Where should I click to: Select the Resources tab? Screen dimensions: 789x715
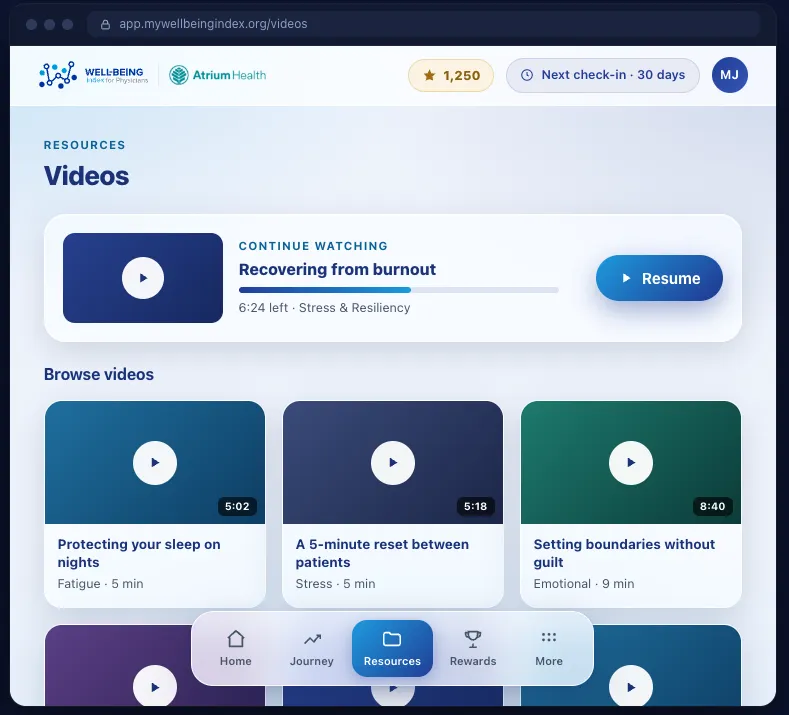[x=392, y=649]
